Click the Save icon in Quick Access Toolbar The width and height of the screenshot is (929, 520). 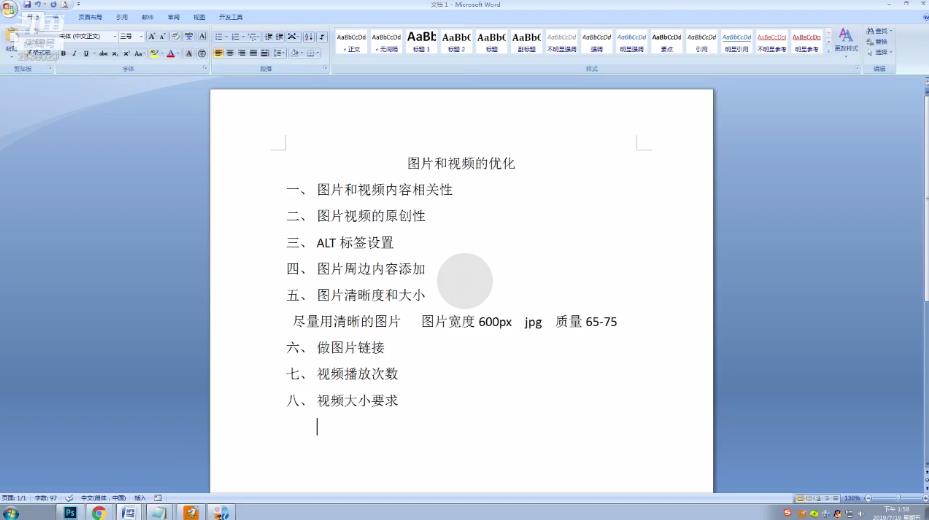pyautogui.click(x=27, y=5)
